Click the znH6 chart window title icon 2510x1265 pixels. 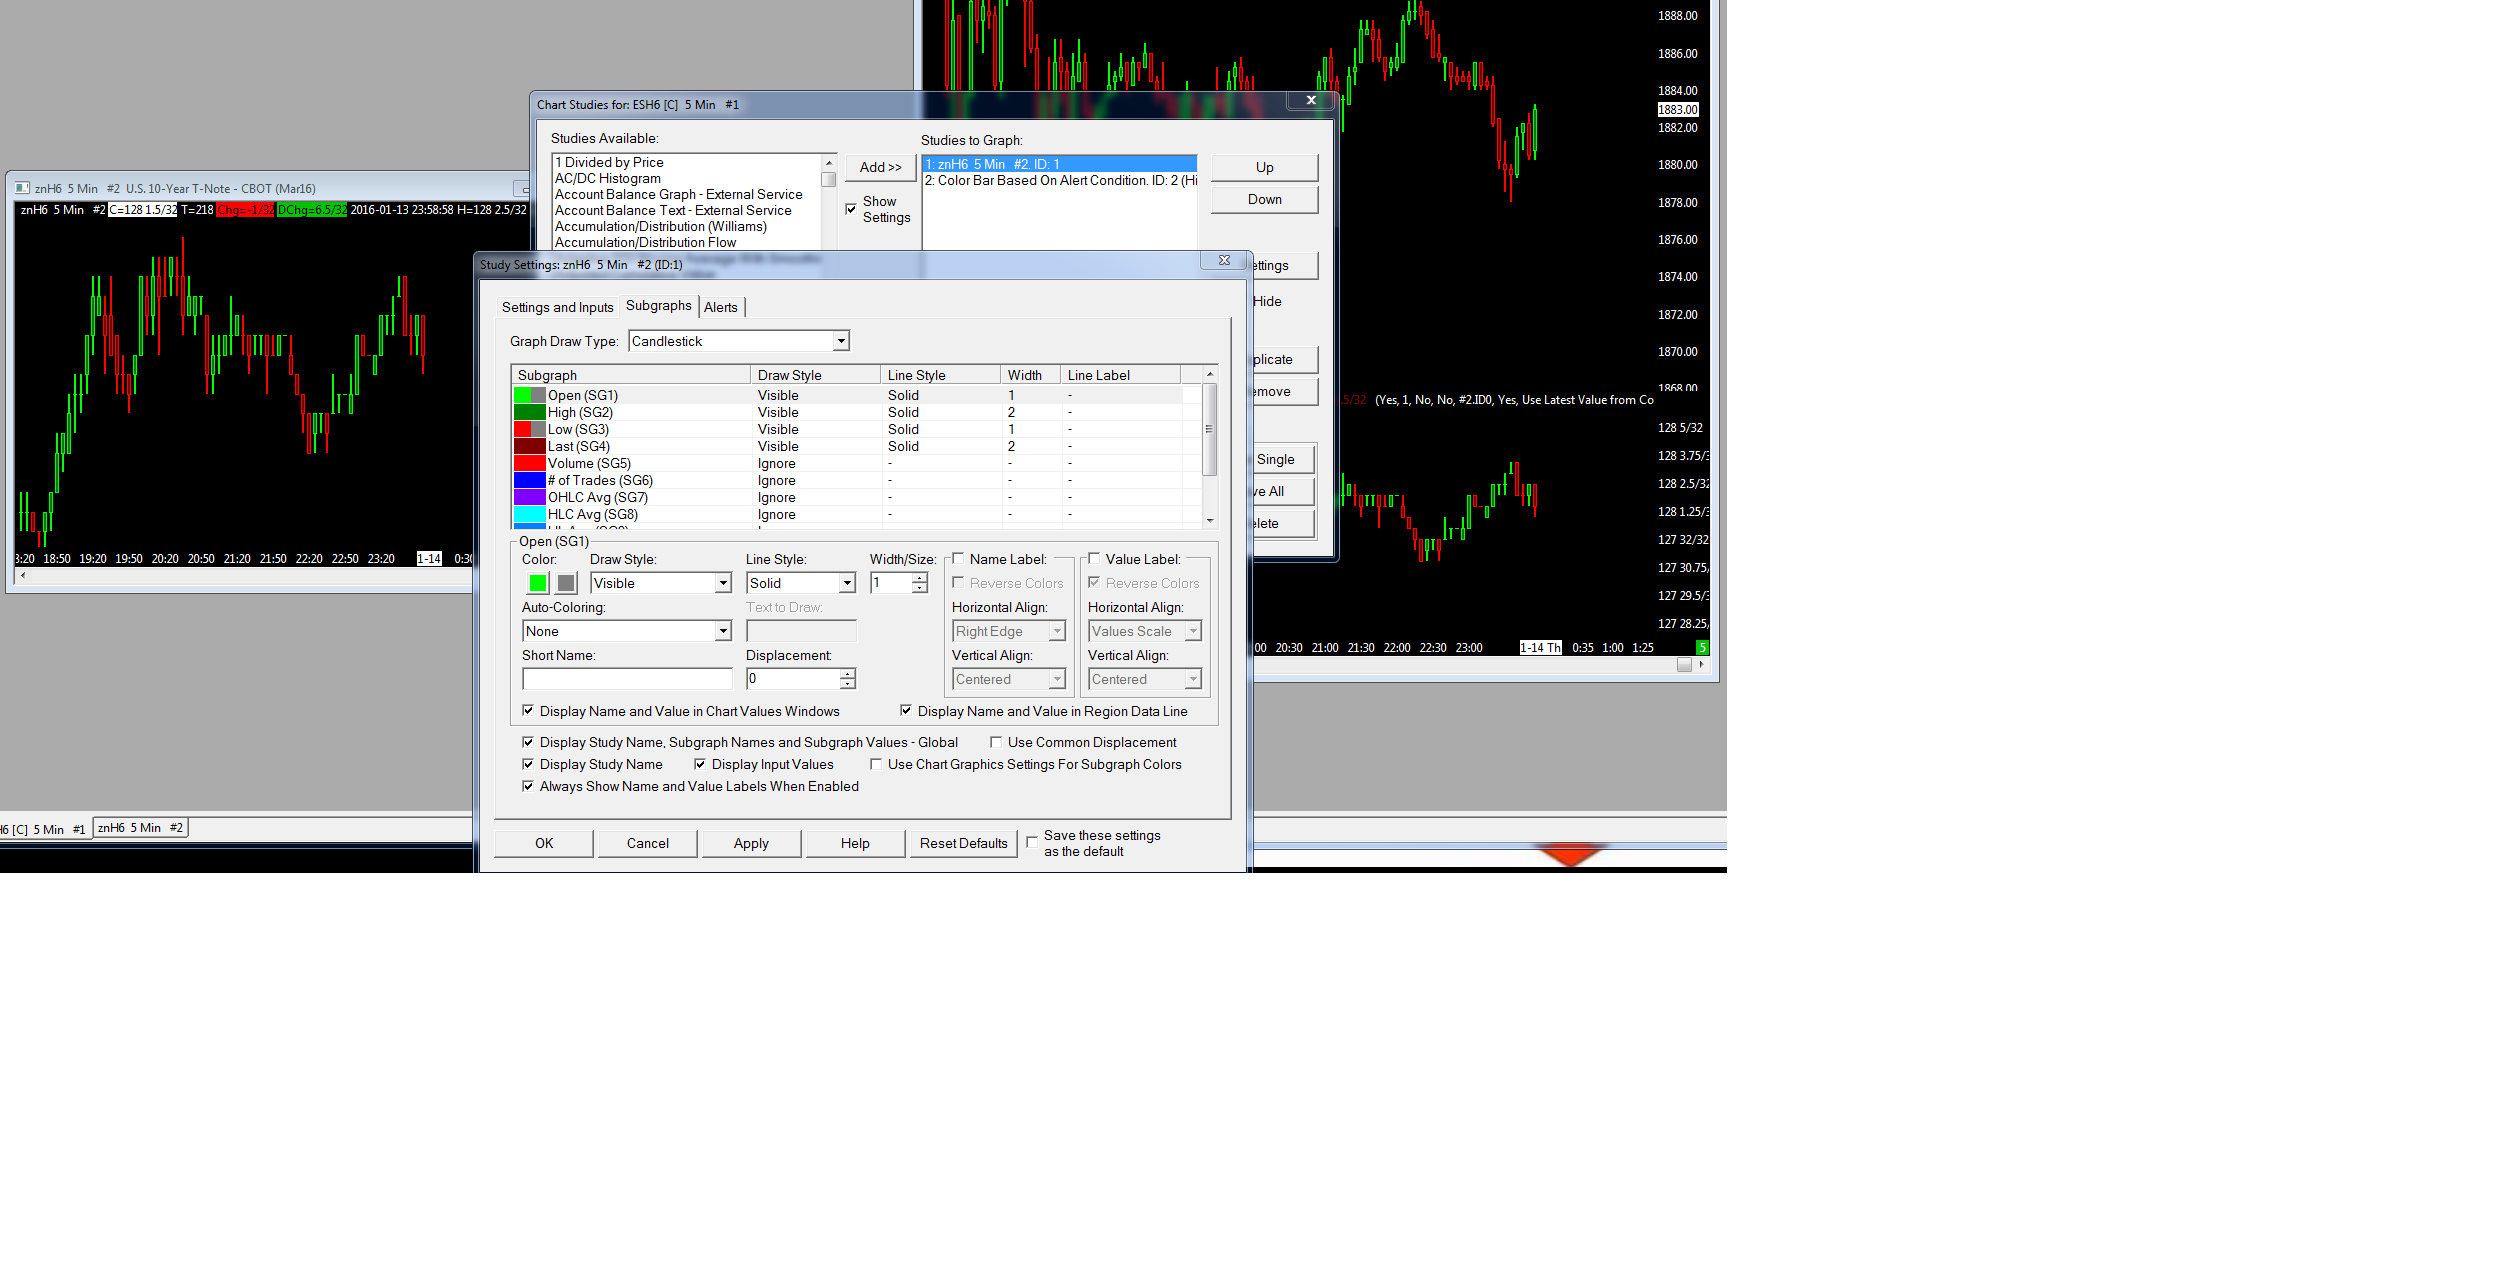point(22,188)
